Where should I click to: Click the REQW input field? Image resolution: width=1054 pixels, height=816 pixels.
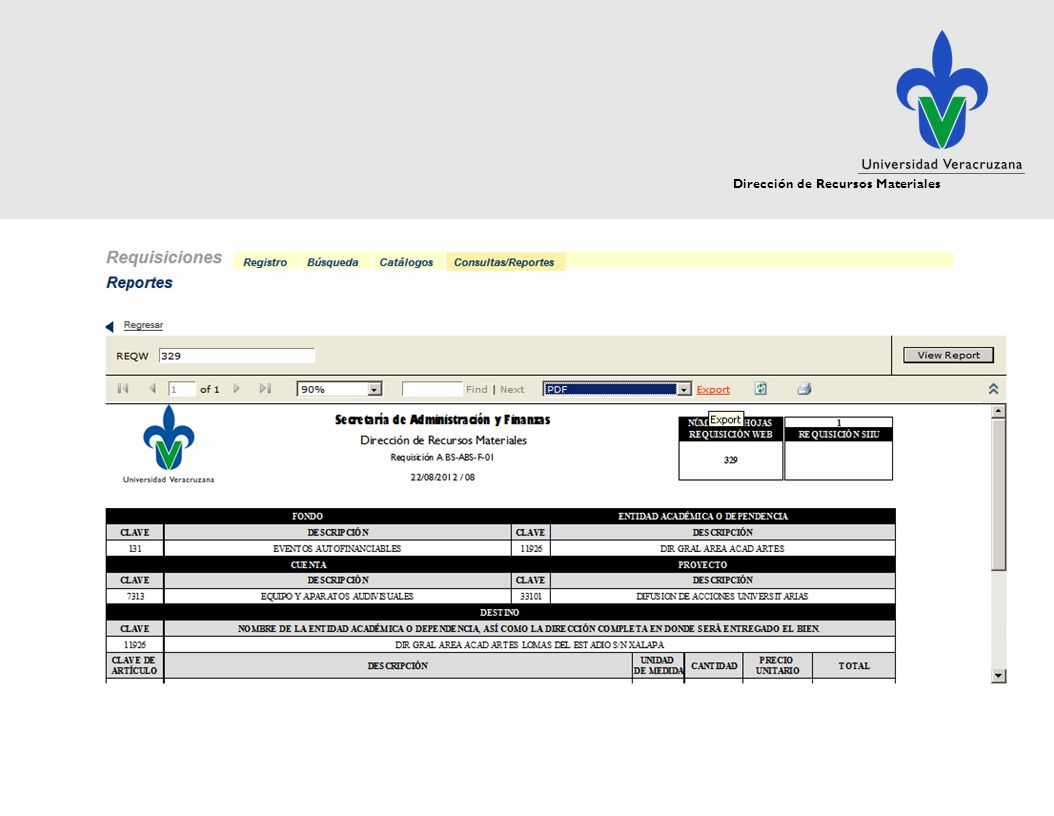(x=237, y=356)
